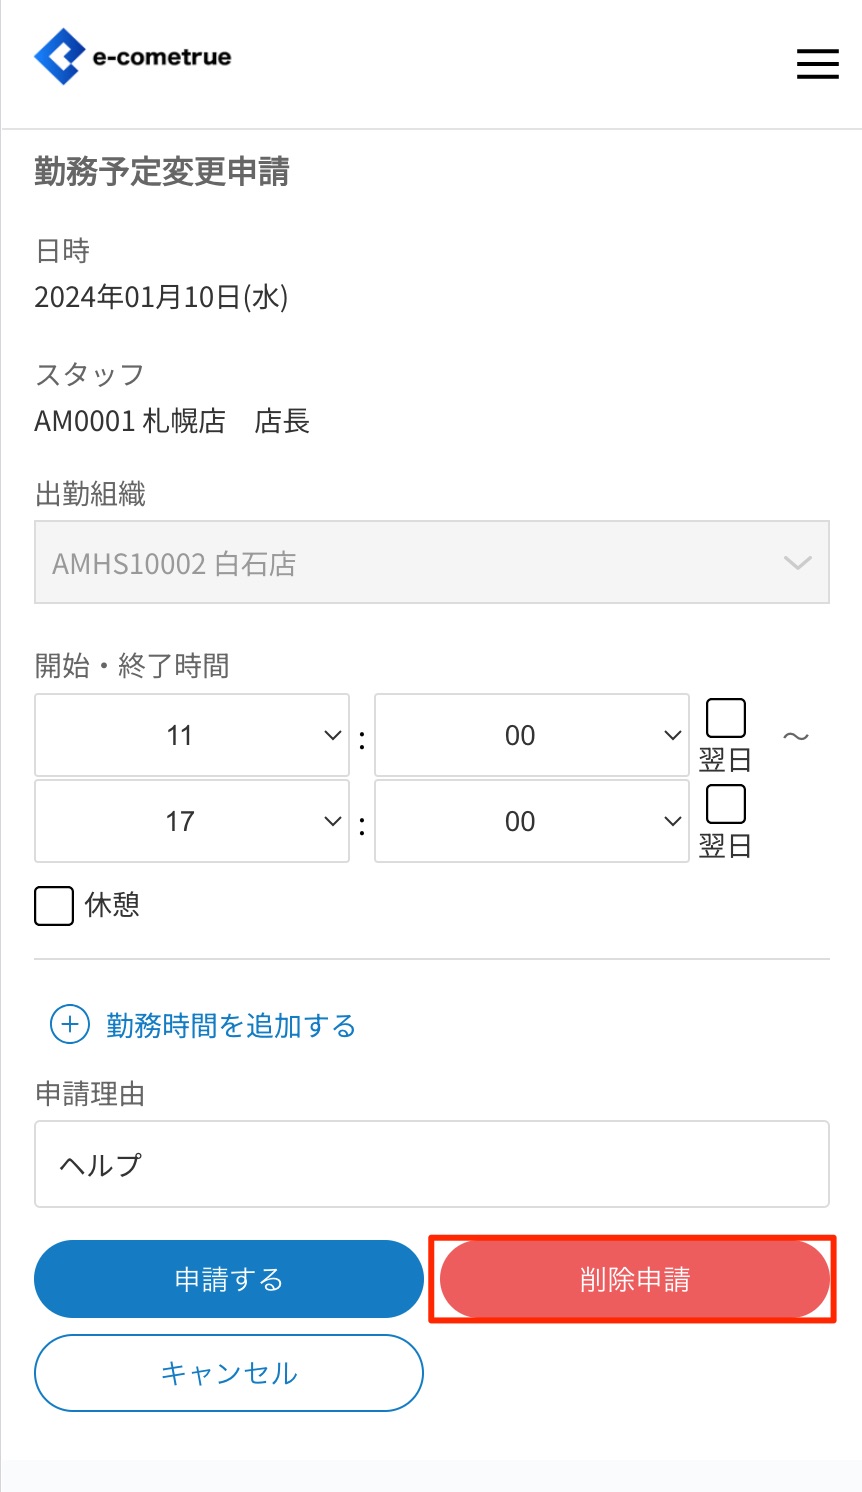Screen dimensions: 862x1492
Task: Click the staff name AM0001 札幌店 店長
Action: [172, 421]
